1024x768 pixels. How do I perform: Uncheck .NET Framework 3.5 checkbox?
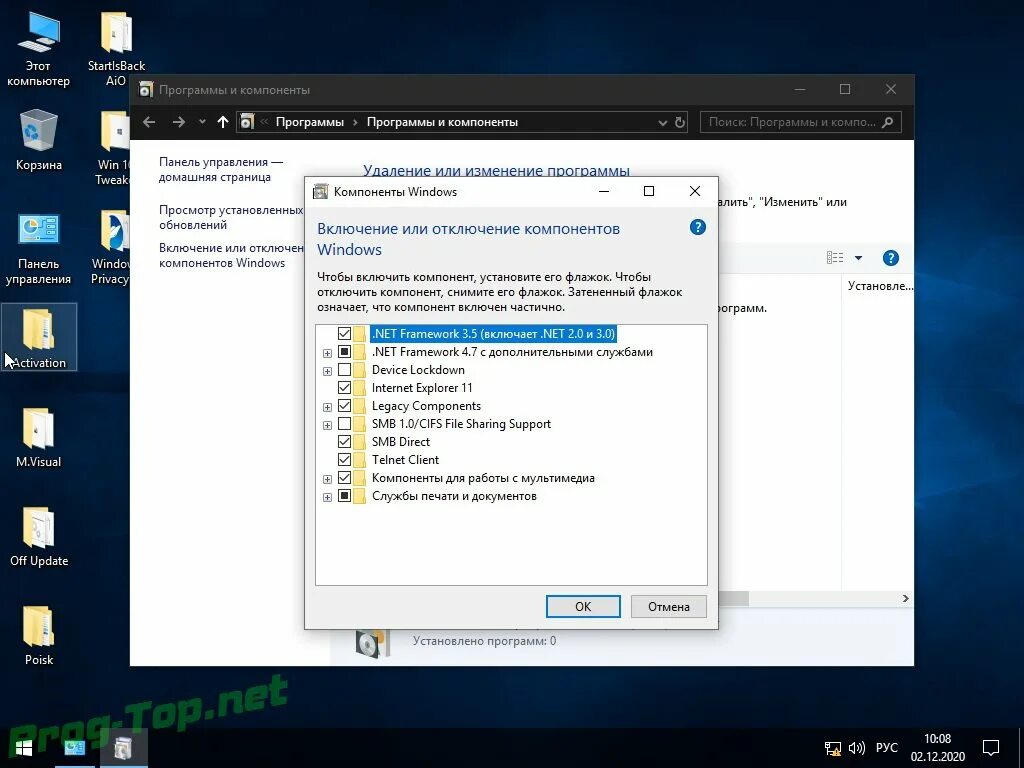[x=344, y=334]
